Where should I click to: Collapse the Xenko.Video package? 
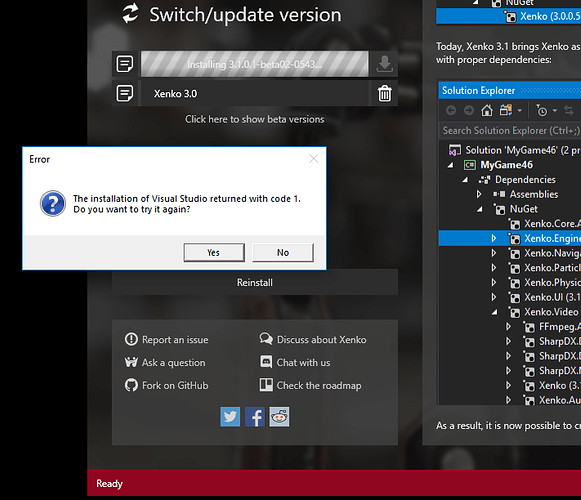click(x=494, y=312)
